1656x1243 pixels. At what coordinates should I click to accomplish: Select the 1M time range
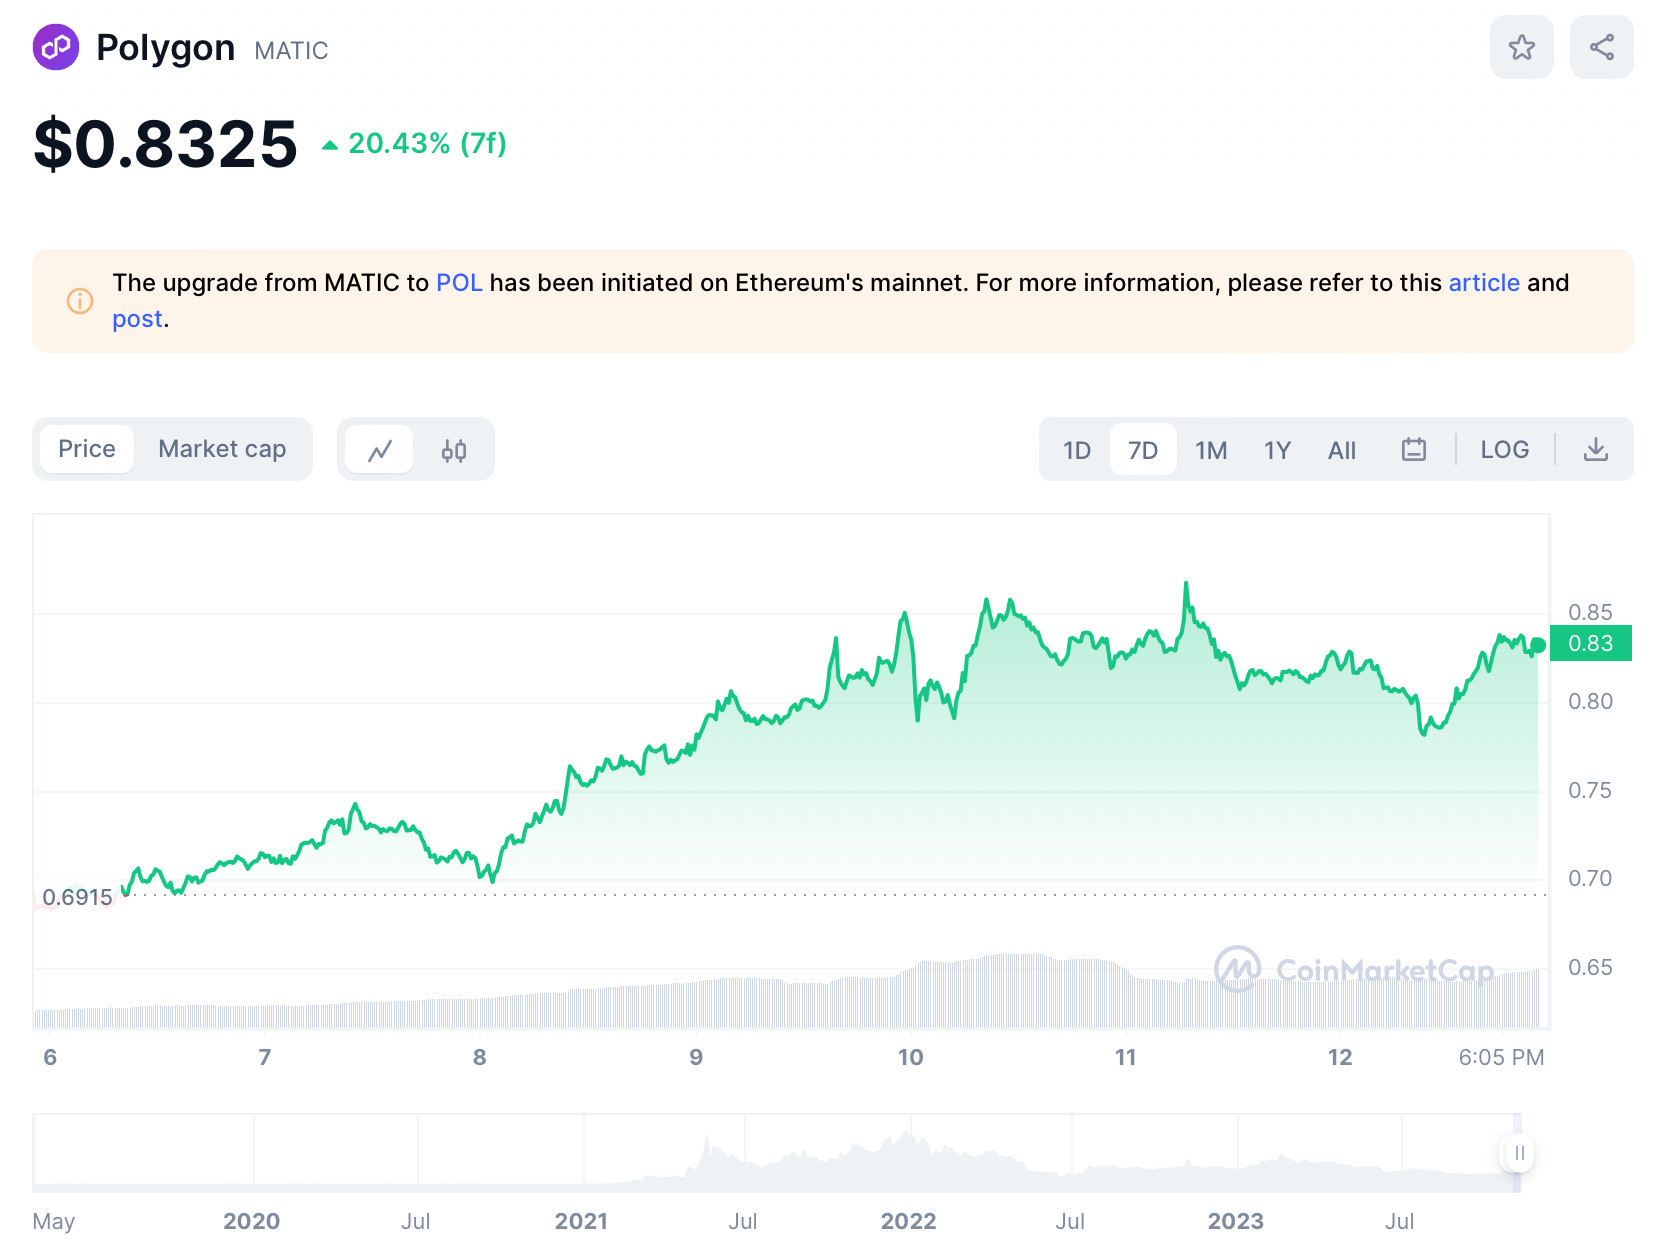[x=1211, y=450]
